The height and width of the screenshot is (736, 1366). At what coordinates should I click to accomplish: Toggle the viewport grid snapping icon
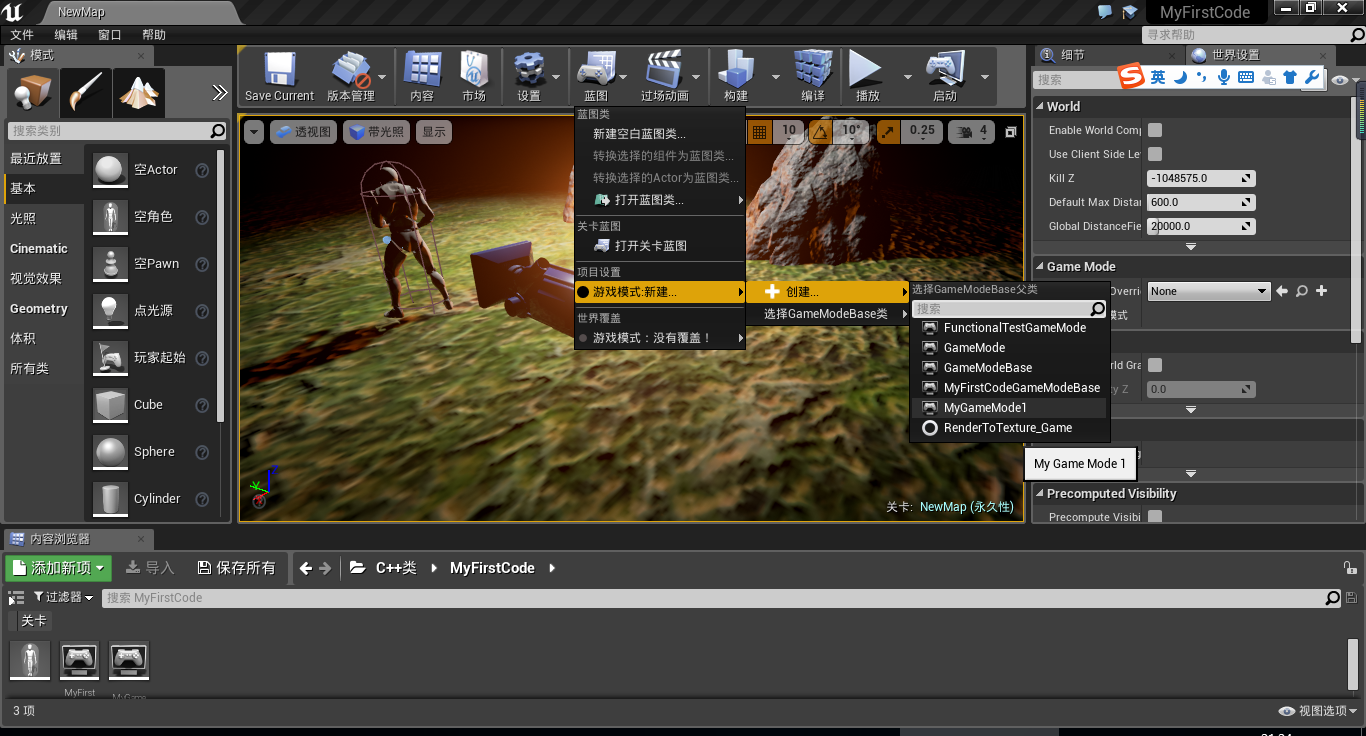(x=759, y=131)
